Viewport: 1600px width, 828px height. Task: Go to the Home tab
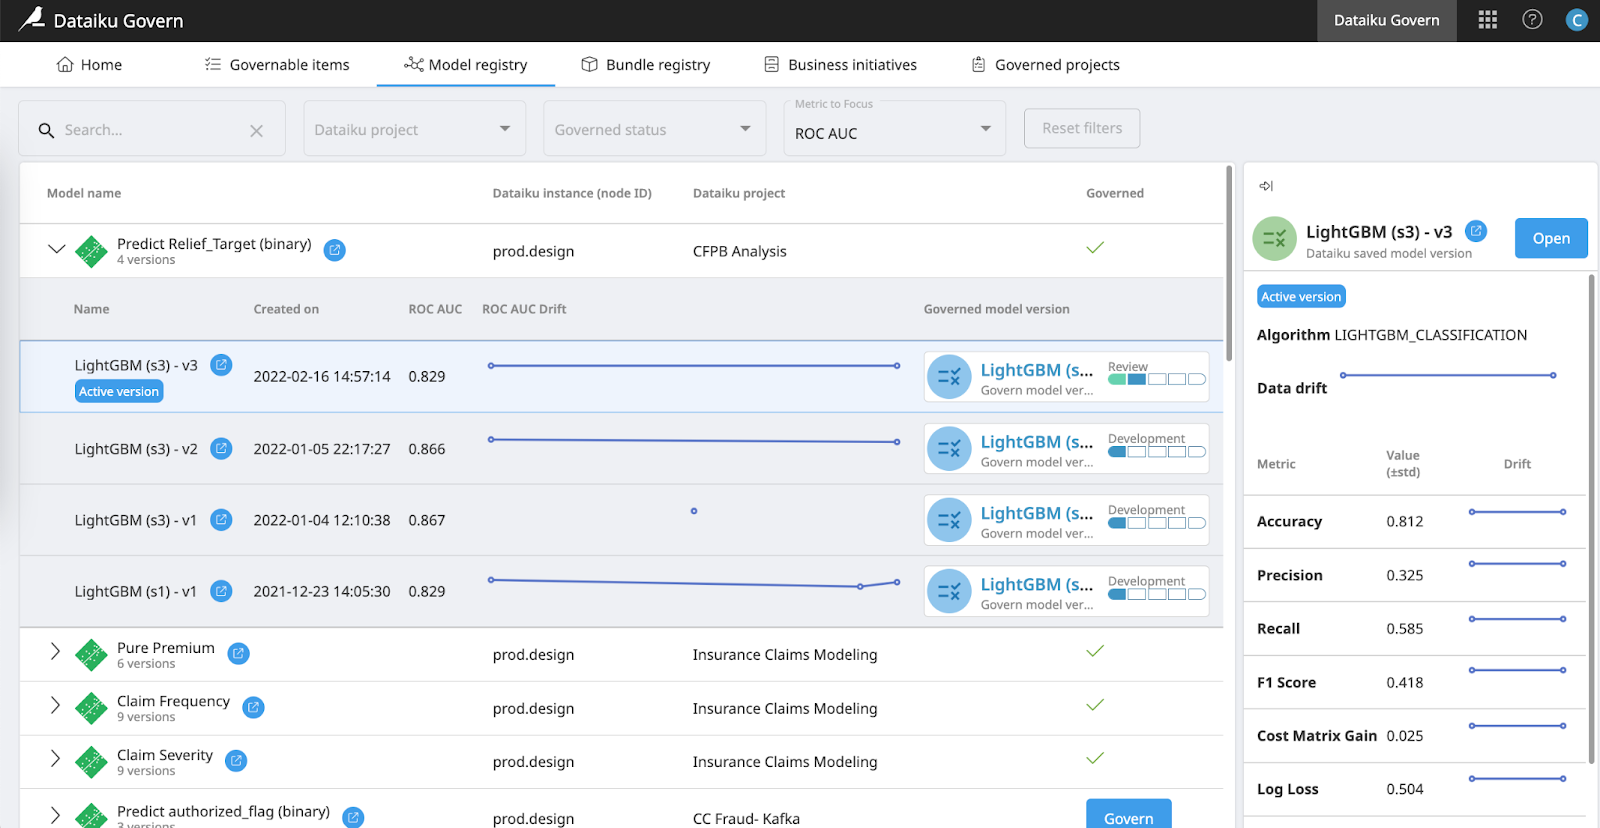pyautogui.click(x=89, y=65)
